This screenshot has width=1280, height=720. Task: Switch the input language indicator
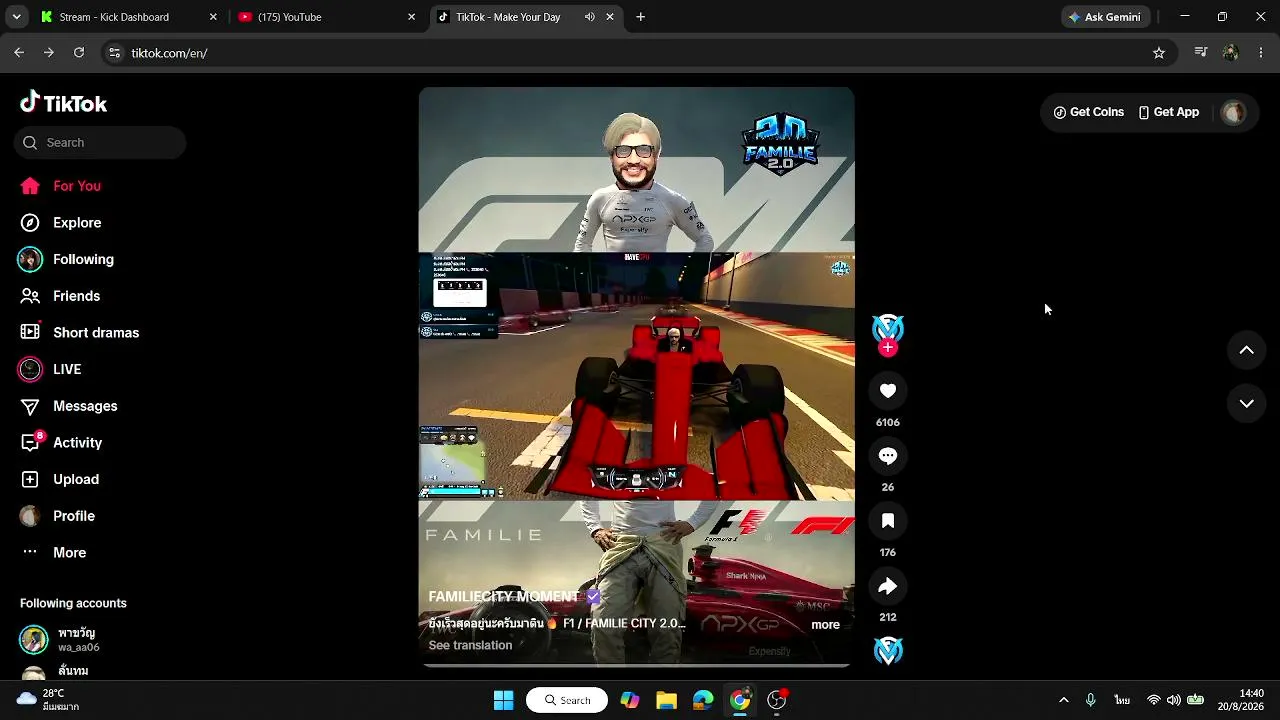[x=1123, y=700]
